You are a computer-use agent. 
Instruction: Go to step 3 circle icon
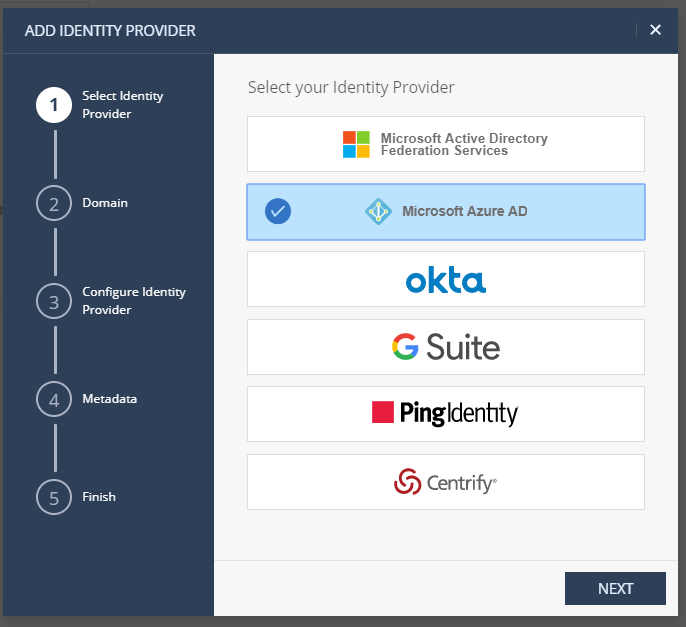[x=54, y=301]
